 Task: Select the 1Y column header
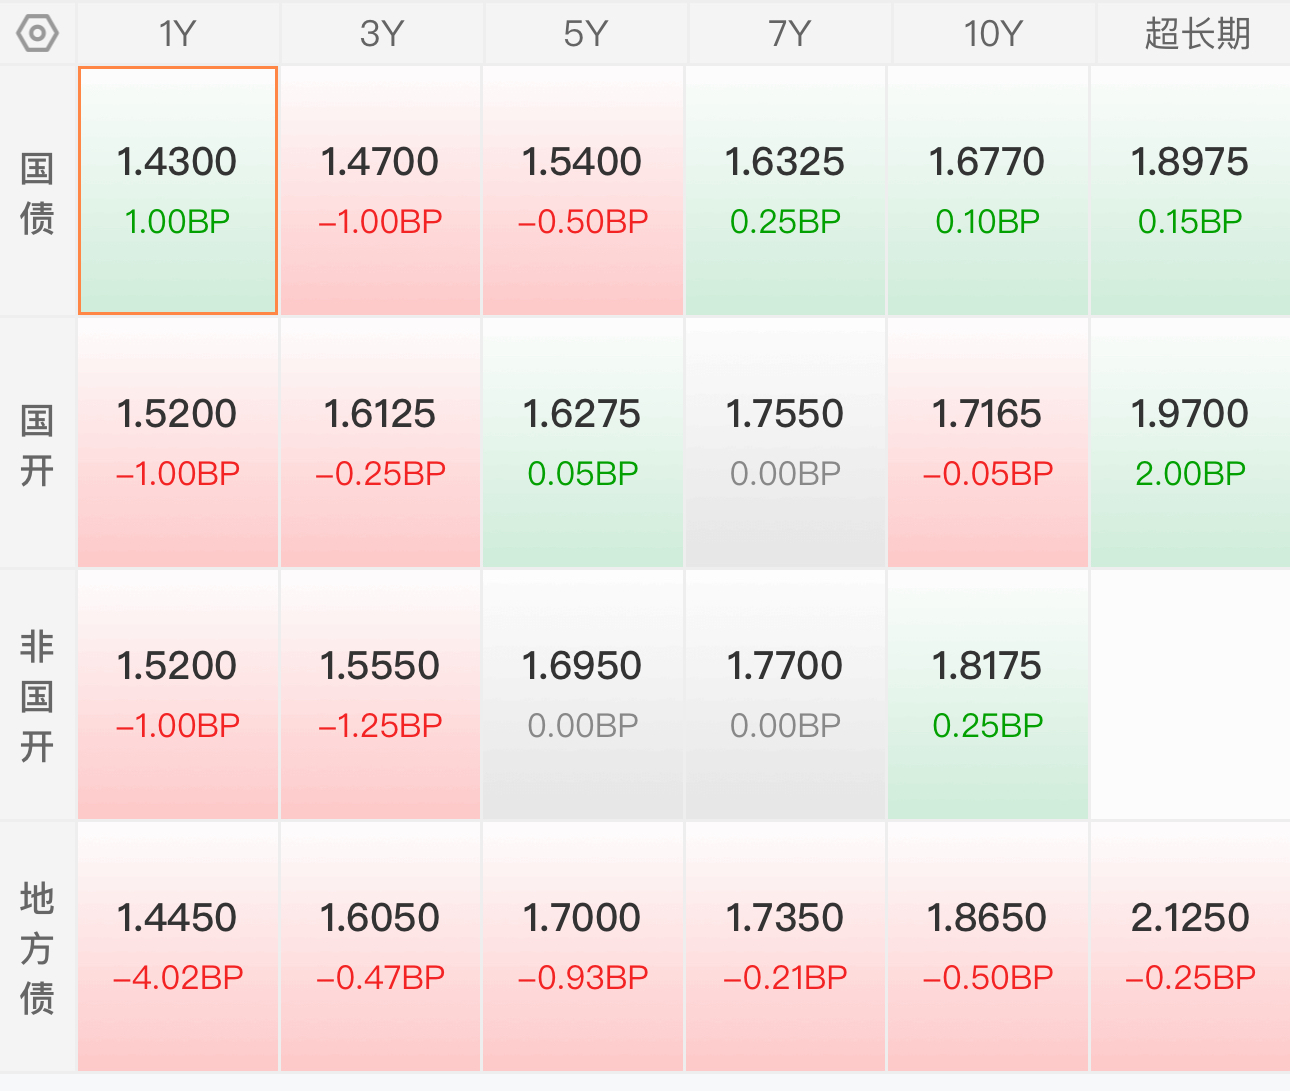178,33
